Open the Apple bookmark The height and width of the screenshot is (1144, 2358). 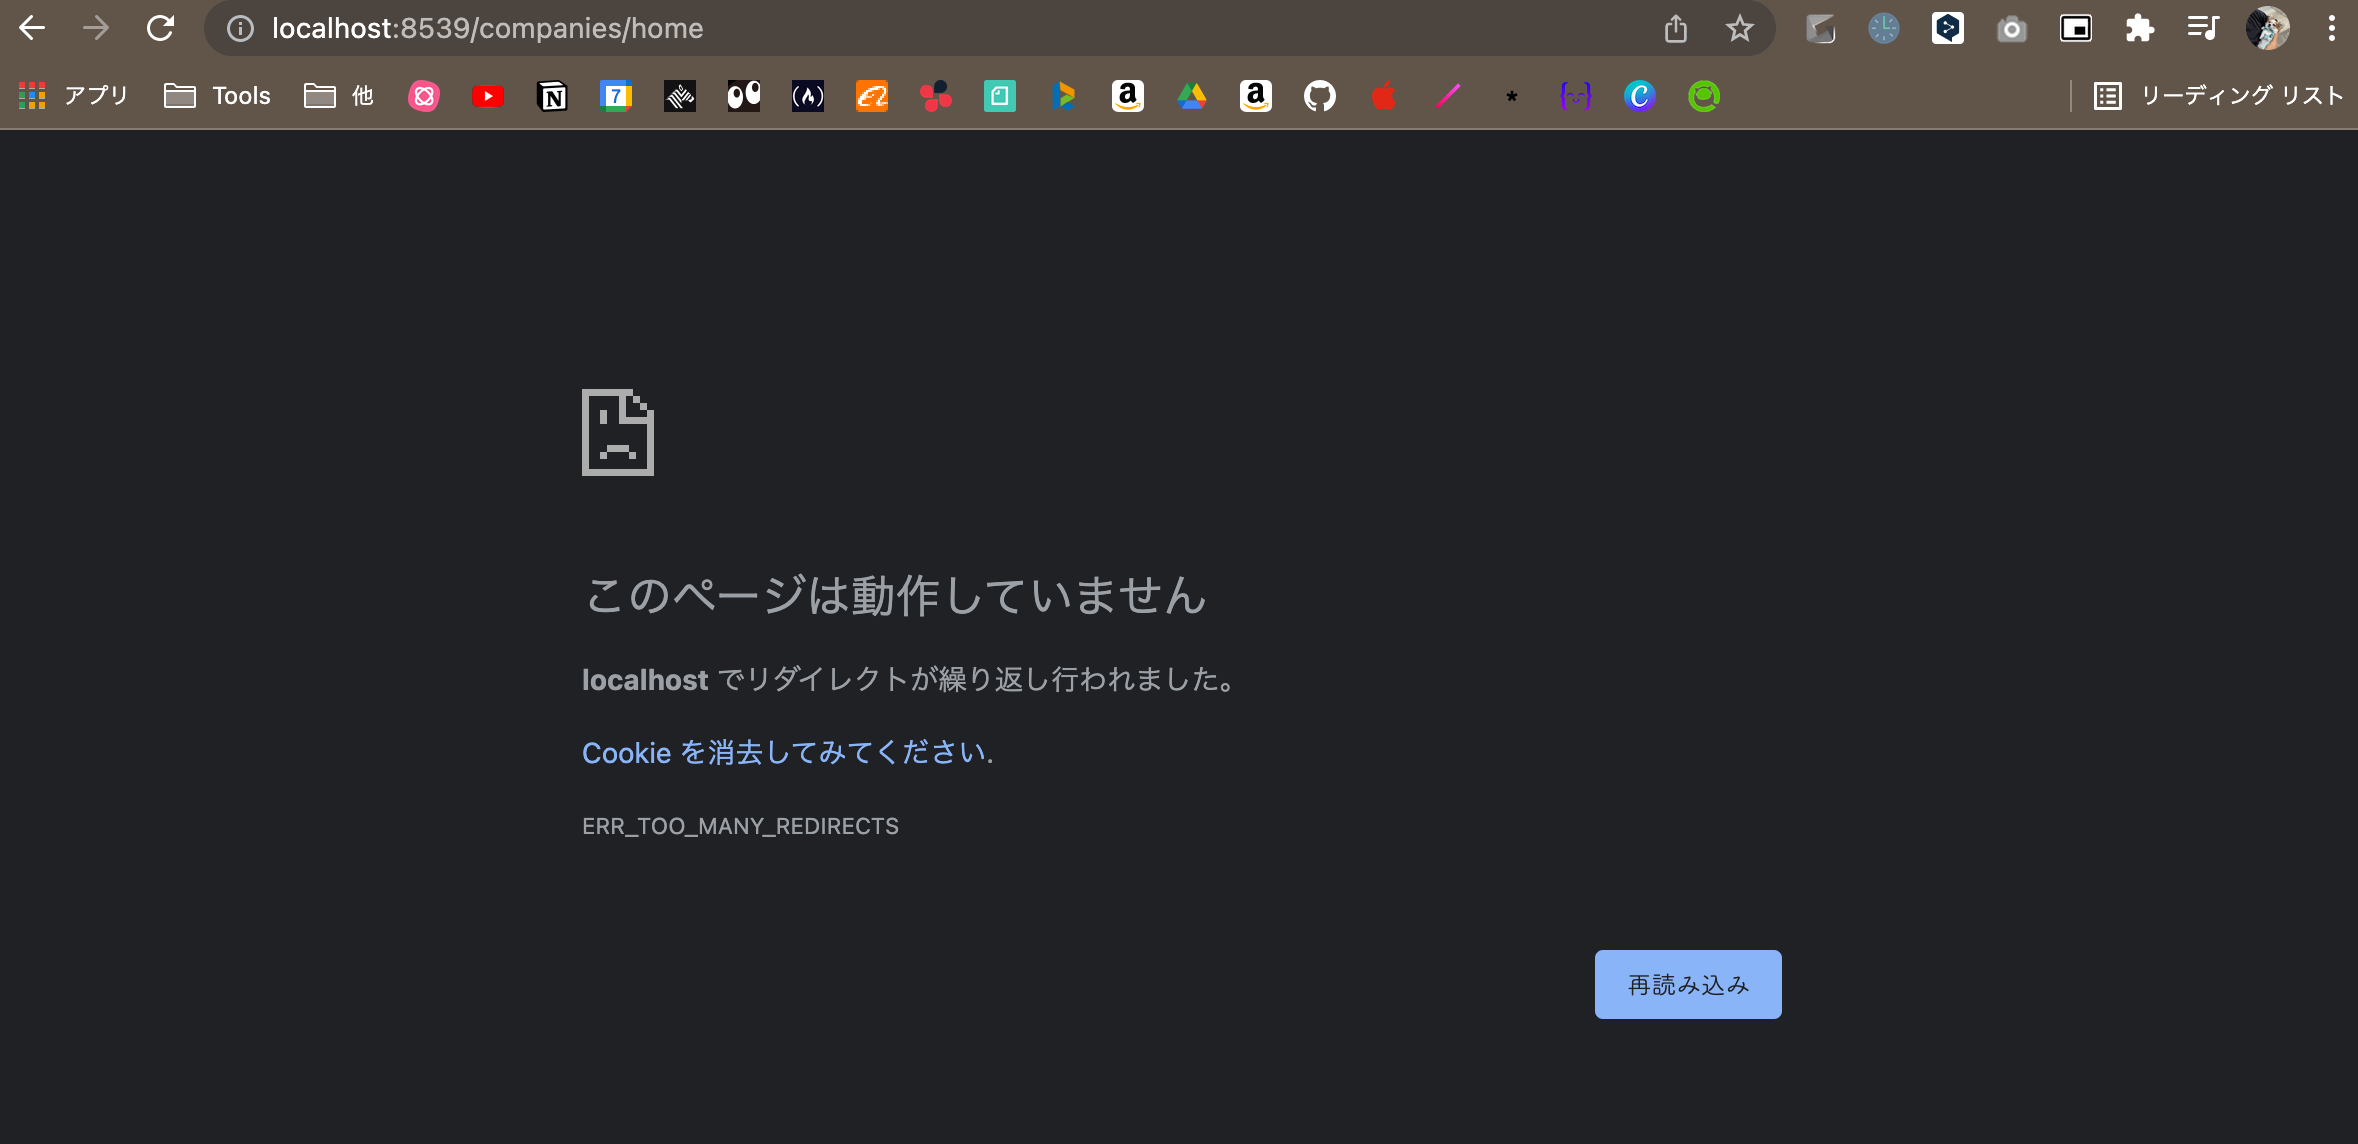point(1384,96)
